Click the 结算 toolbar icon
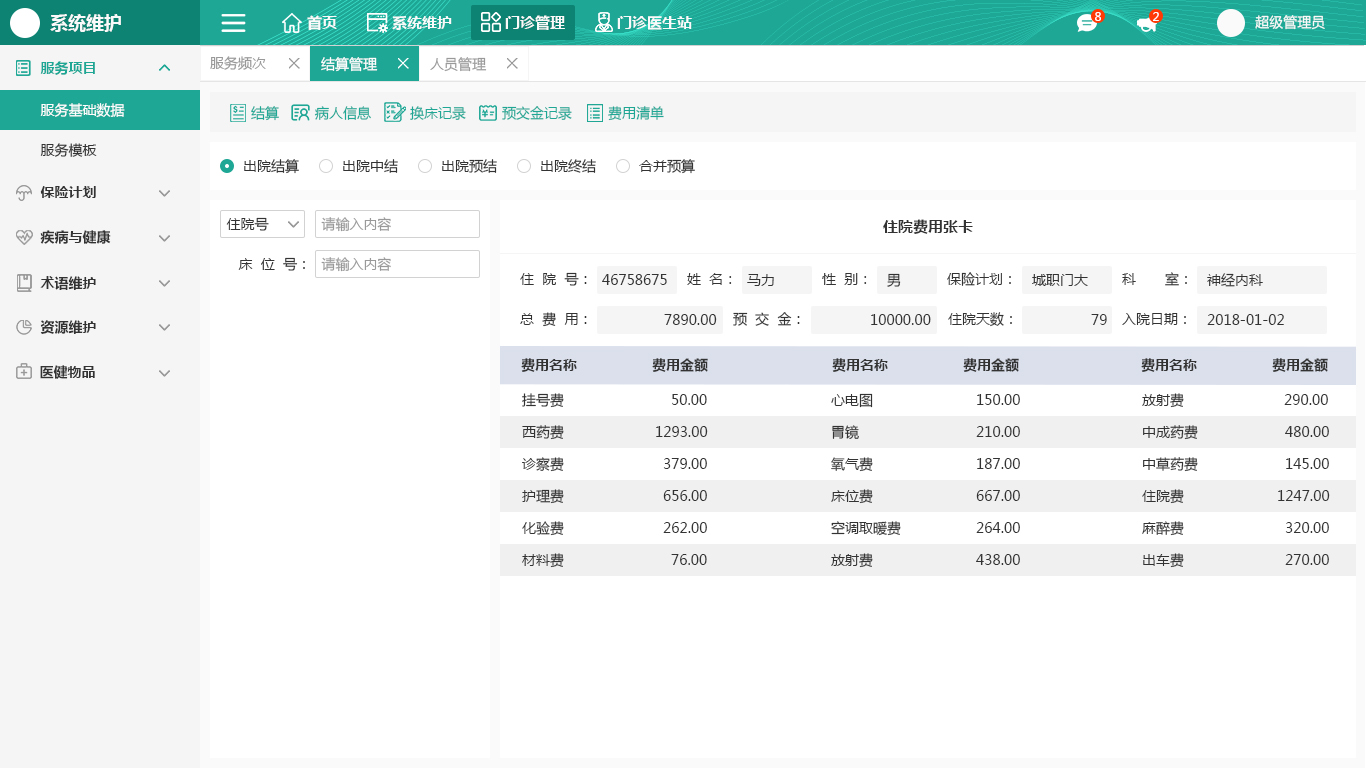1366x768 pixels. tap(238, 113)
